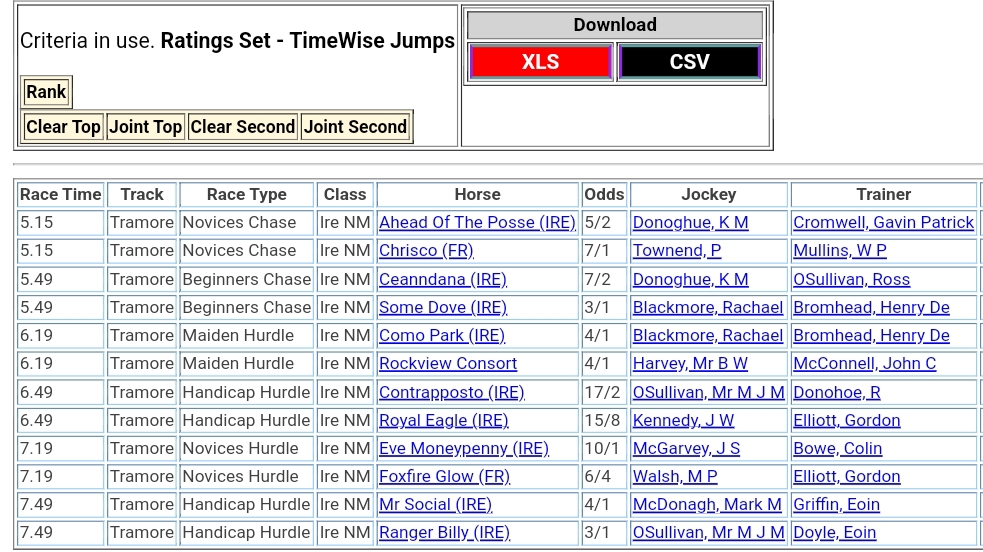This screenshot has width=983, height=552.
Task: View jockey Blackmore, Rachael for Some Dove
Action: click(707, 307)
